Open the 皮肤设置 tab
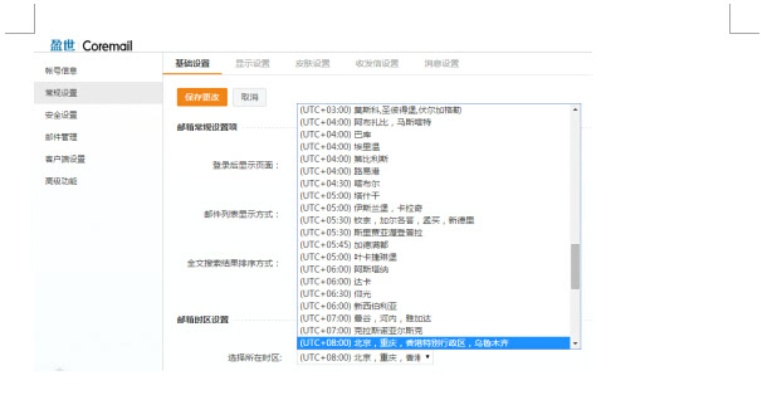772x400 pixels. click(x=313, y=64)
